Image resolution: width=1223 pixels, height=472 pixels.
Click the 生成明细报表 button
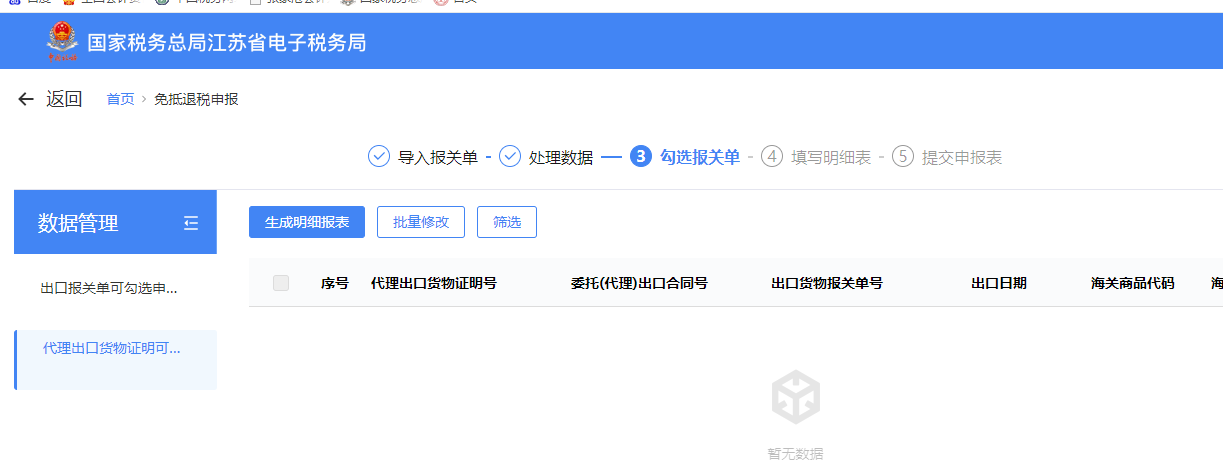pos(307,222)
